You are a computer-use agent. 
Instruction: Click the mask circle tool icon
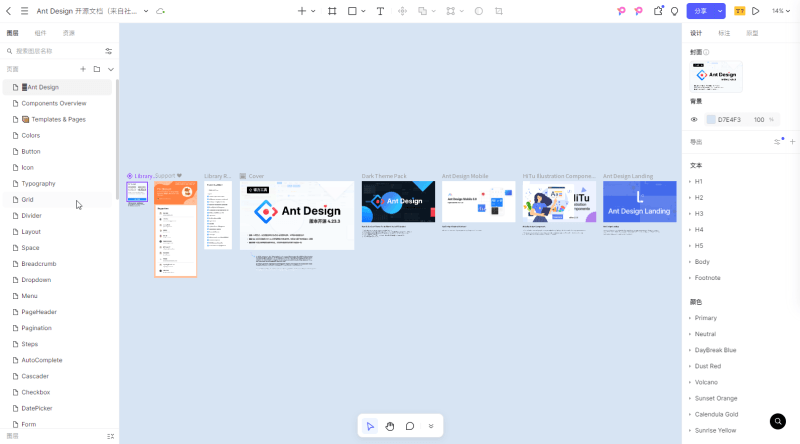[479, 11]
